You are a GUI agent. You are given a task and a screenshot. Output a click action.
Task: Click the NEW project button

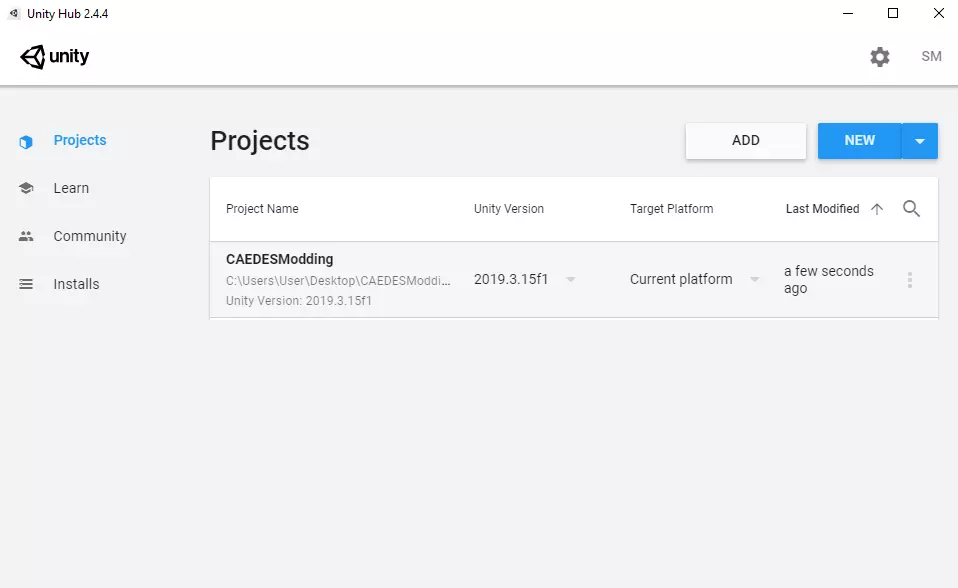coord(859,141)
